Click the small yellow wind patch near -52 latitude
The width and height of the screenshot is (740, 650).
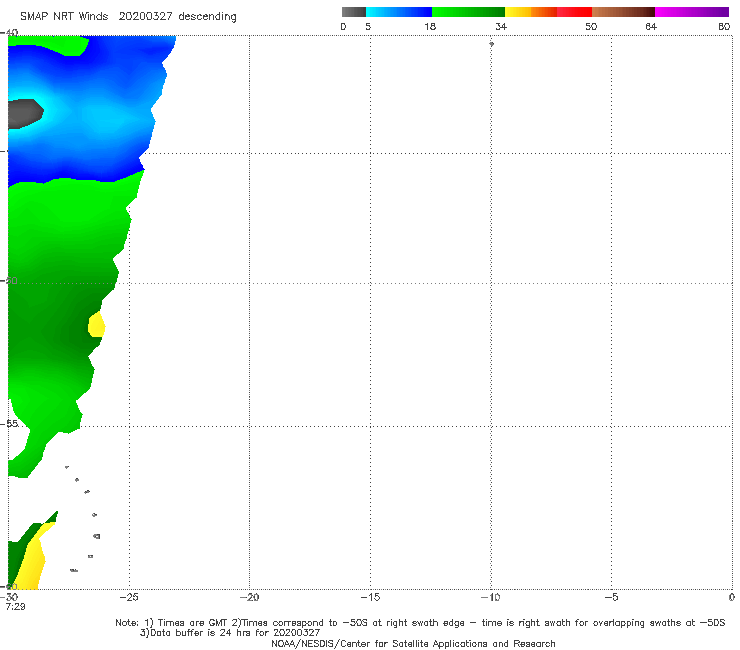click(96, 324)
